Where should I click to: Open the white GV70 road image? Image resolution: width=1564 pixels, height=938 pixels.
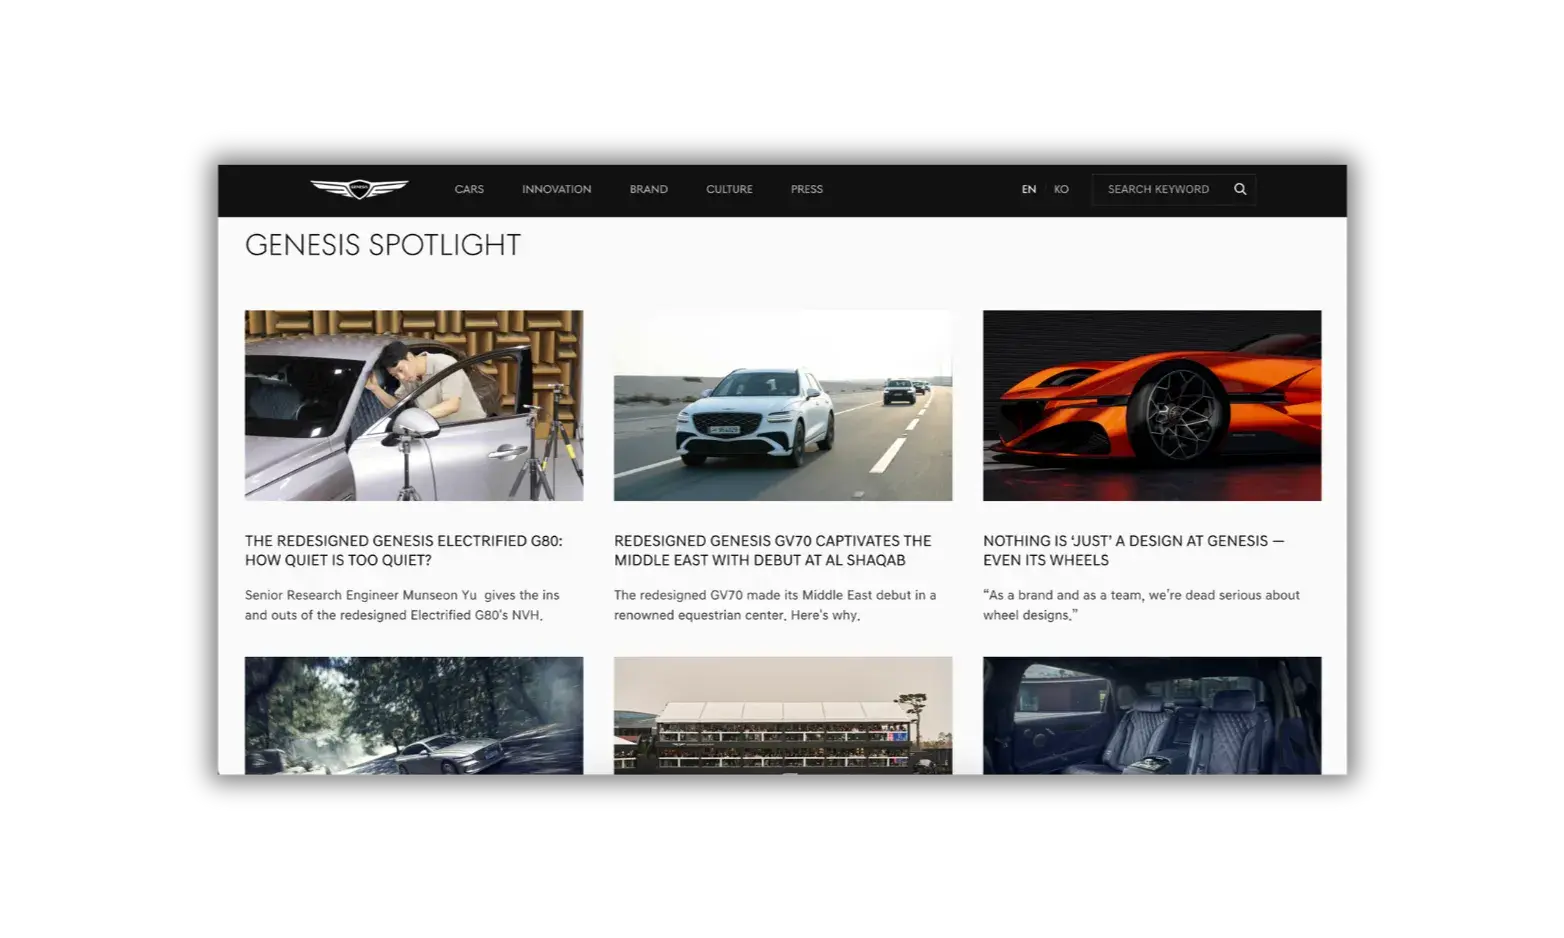[783, 405]
